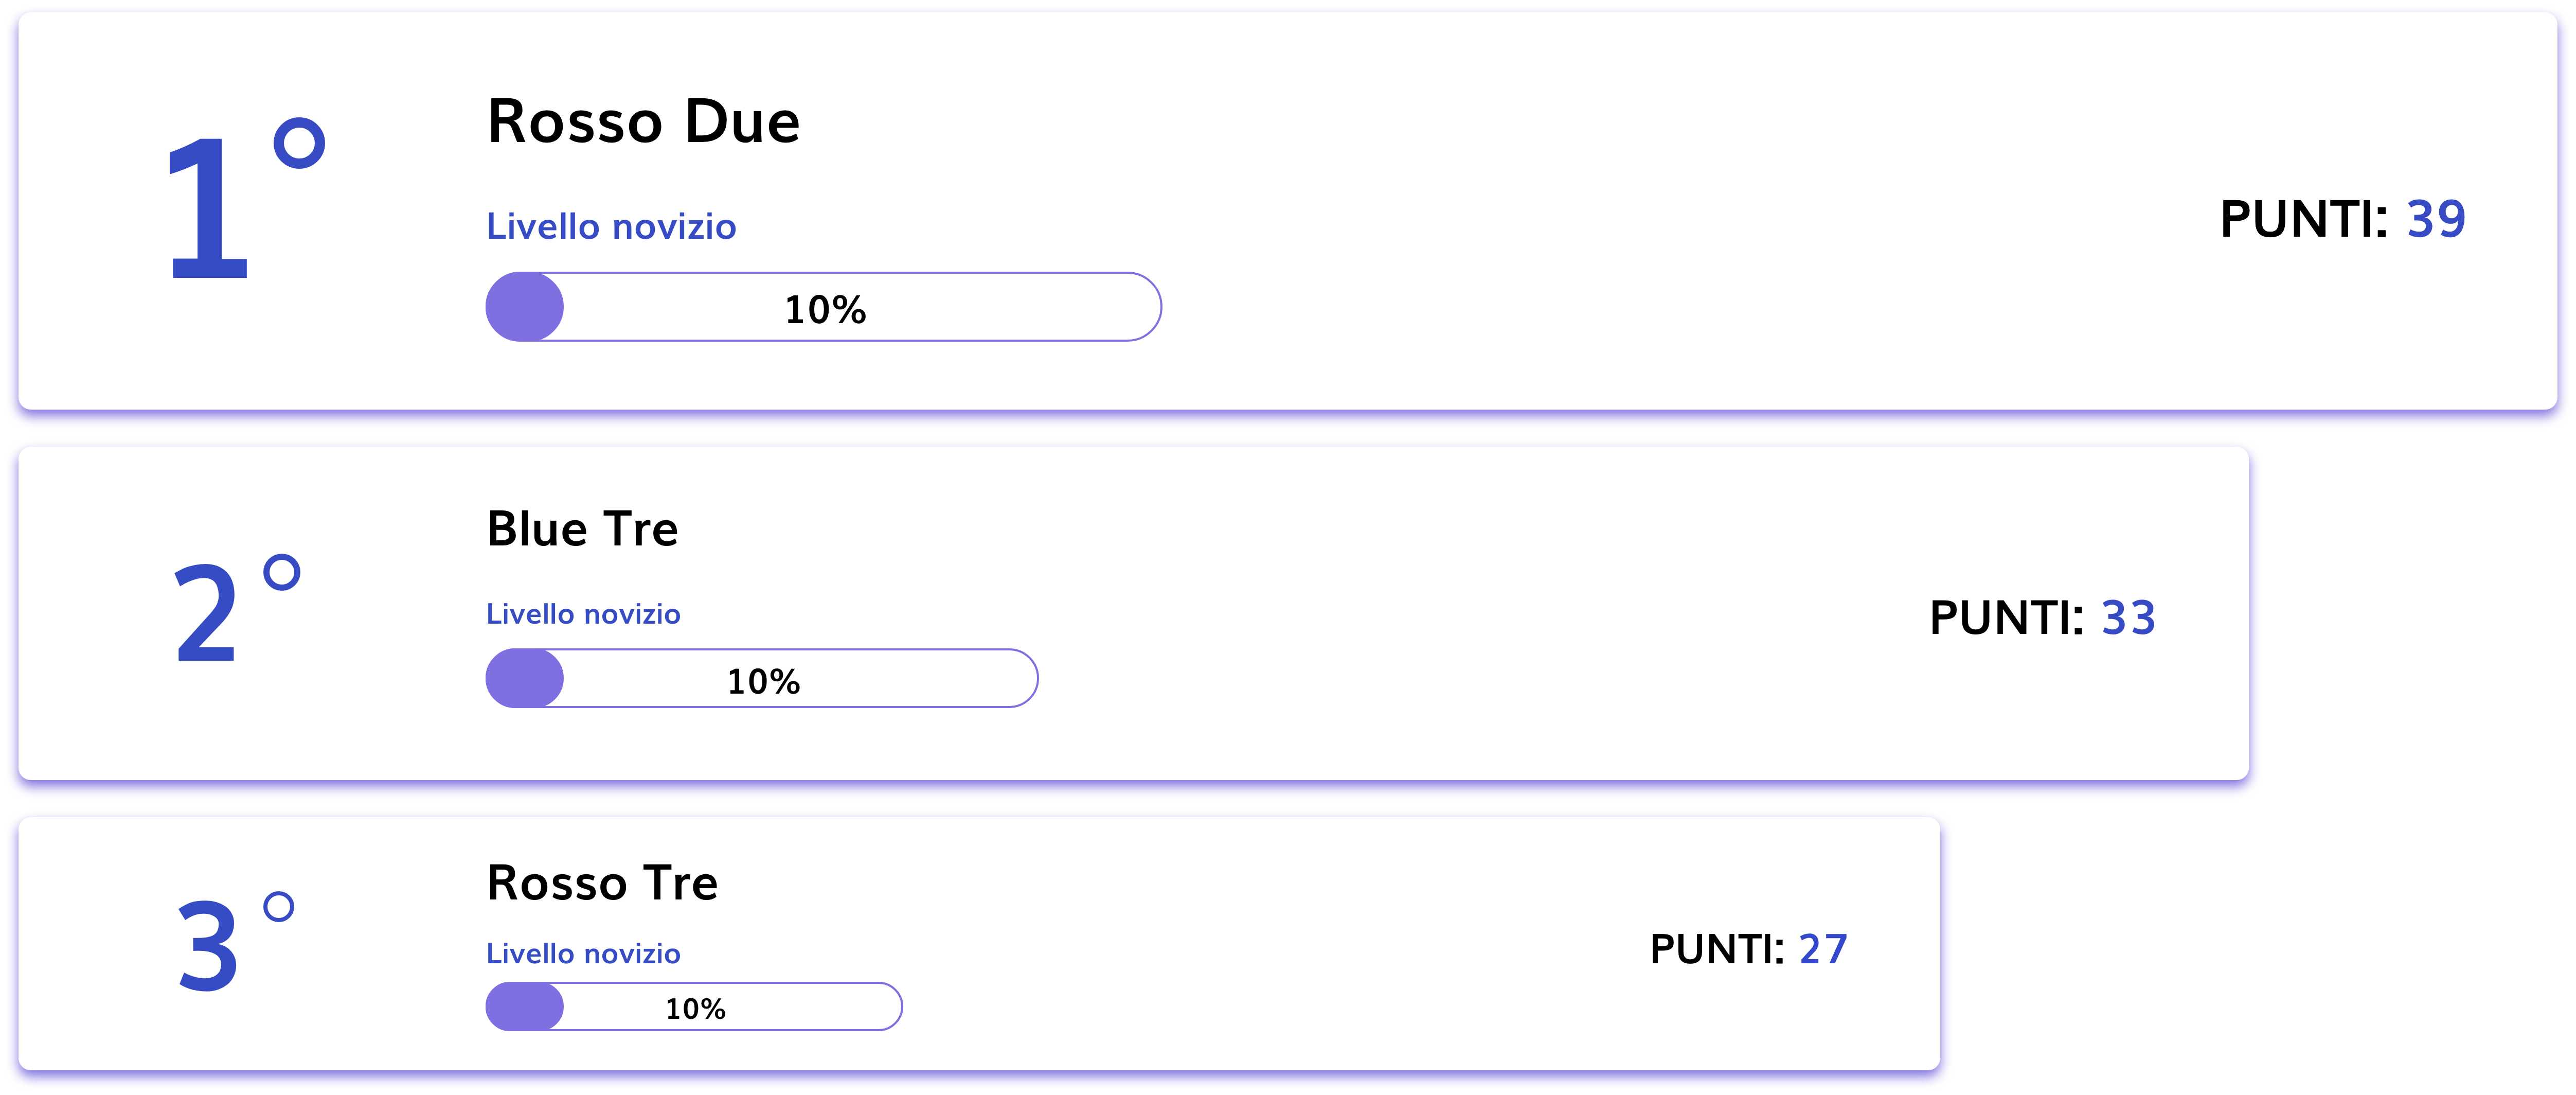The image size is (2576, 1095).
Task: Select the PUNTI: 39 score
Action: coord(2342,219)
